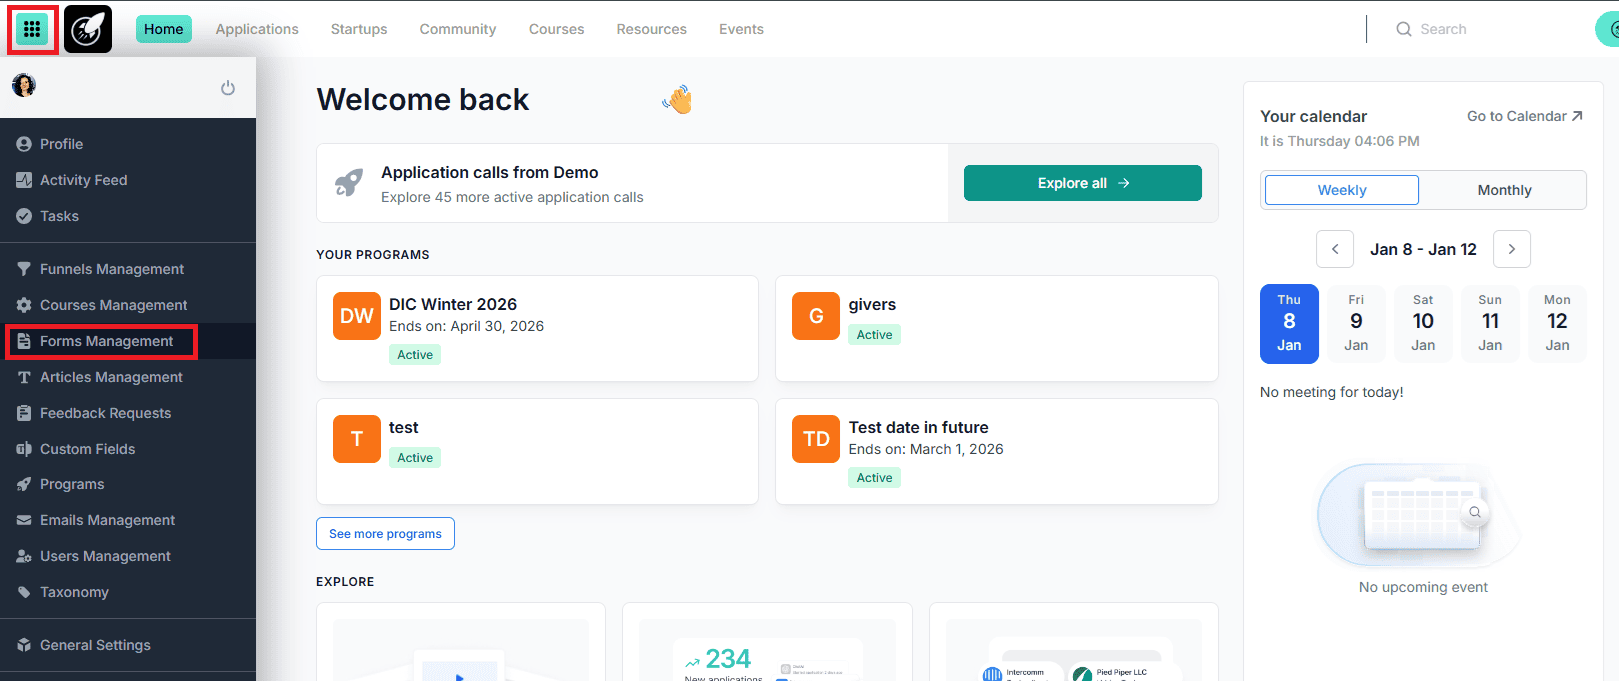This screenshot has width=1619, height=681.
Task: Switch calendar to Weekly view
Action: [x=1341, y=190]
